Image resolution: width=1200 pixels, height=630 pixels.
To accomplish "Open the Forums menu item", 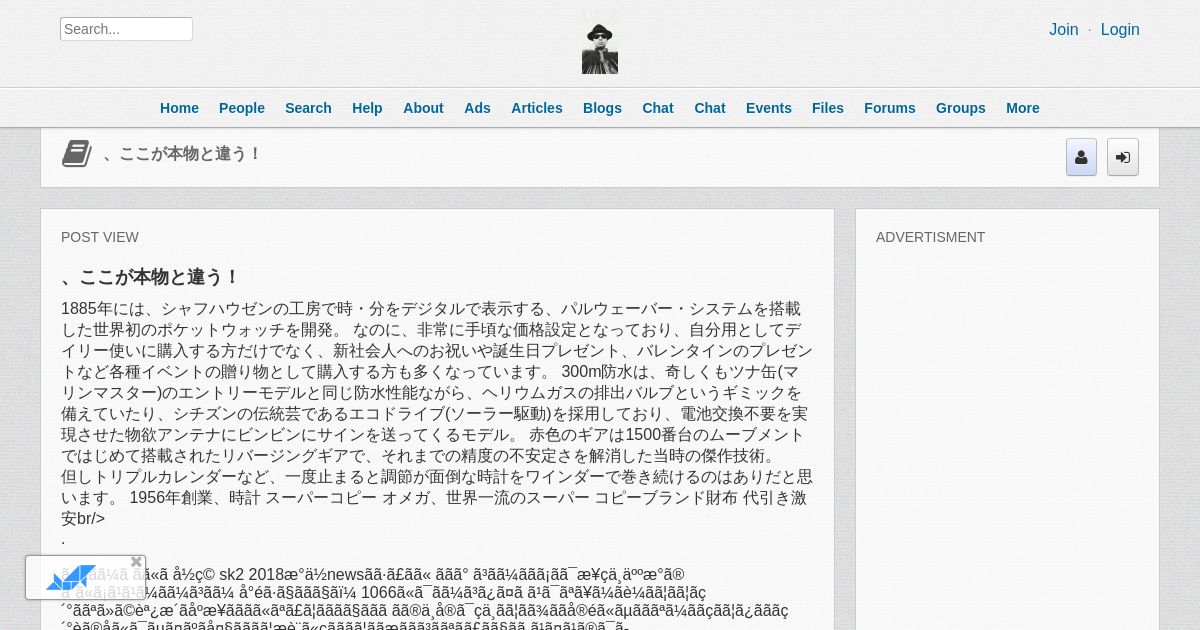I will pos(890,108).
